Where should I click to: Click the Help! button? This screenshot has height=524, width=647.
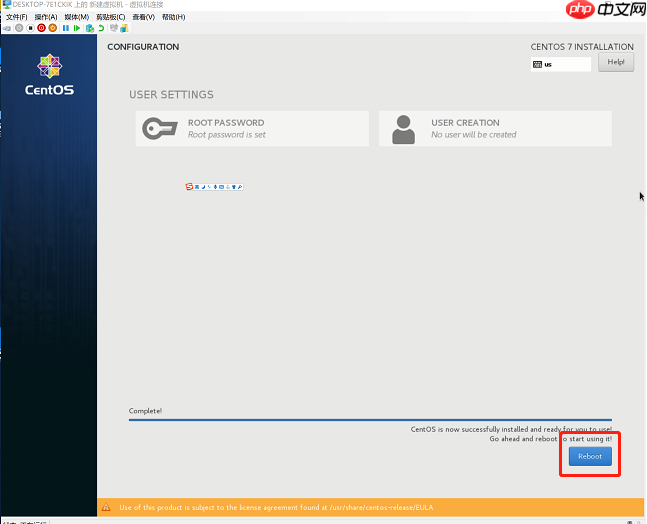coord(616,62)
